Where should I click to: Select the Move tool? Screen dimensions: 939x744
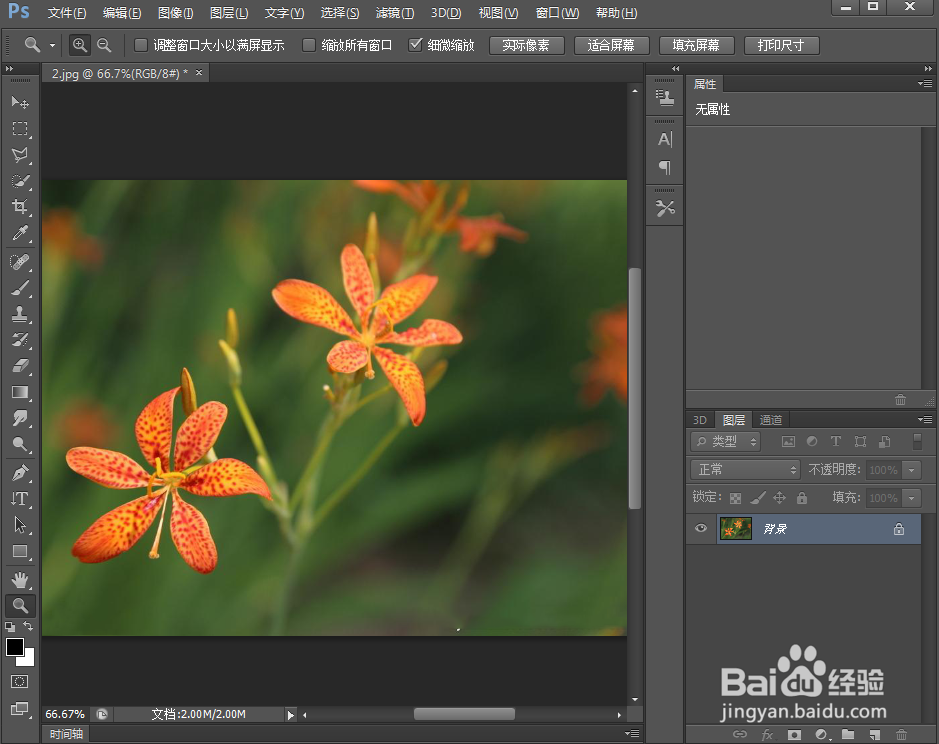[x=20, y=103]
